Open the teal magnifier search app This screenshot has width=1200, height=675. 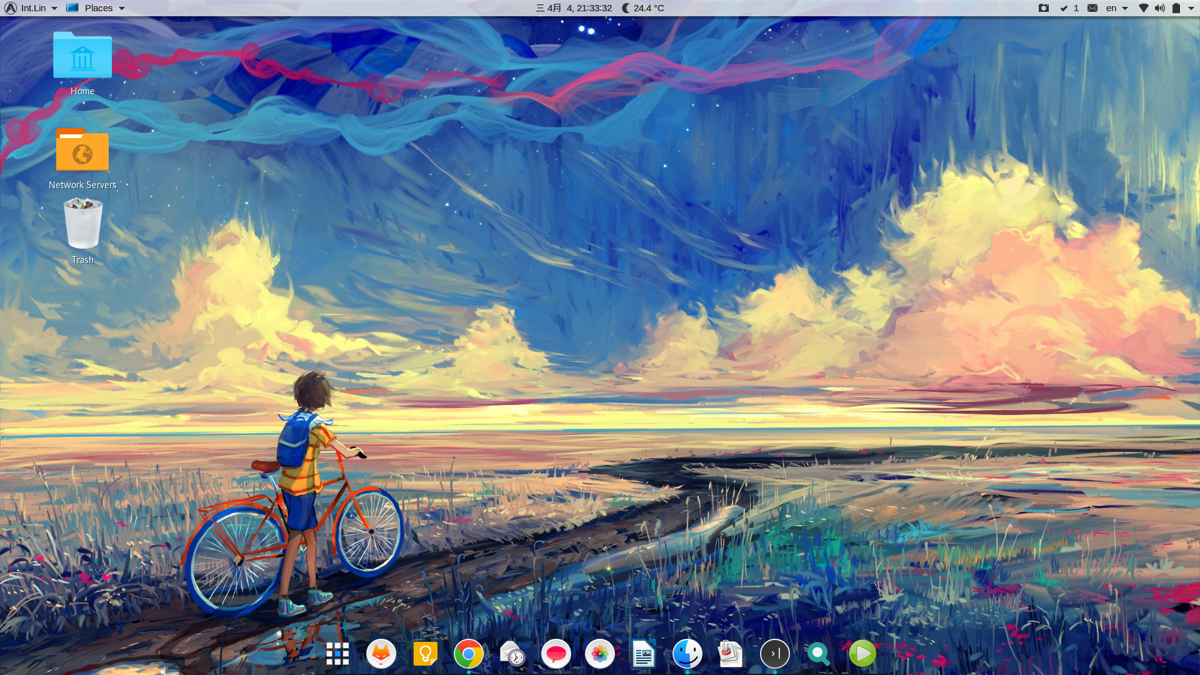(x=818, y=654)
